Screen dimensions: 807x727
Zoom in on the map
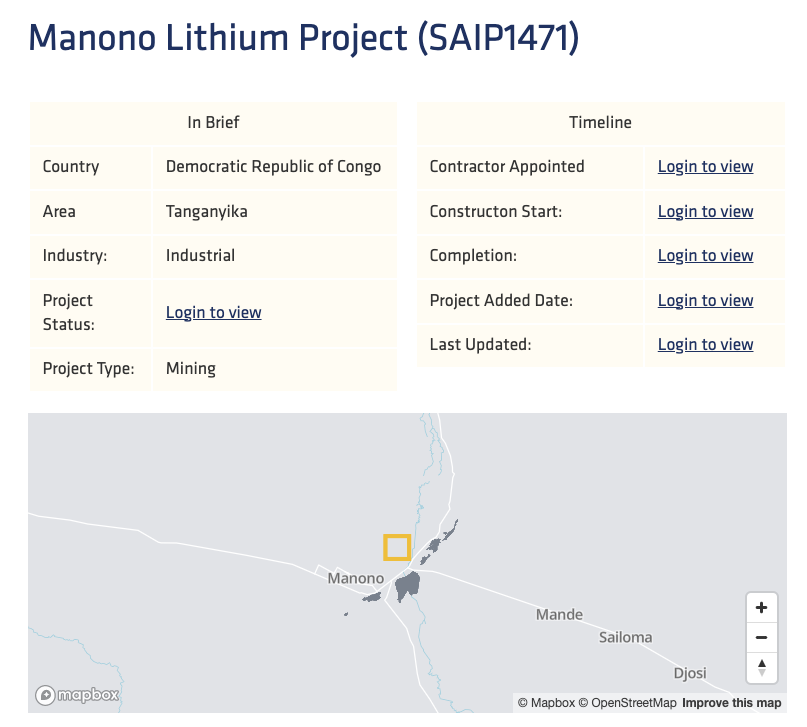point(761,608)
